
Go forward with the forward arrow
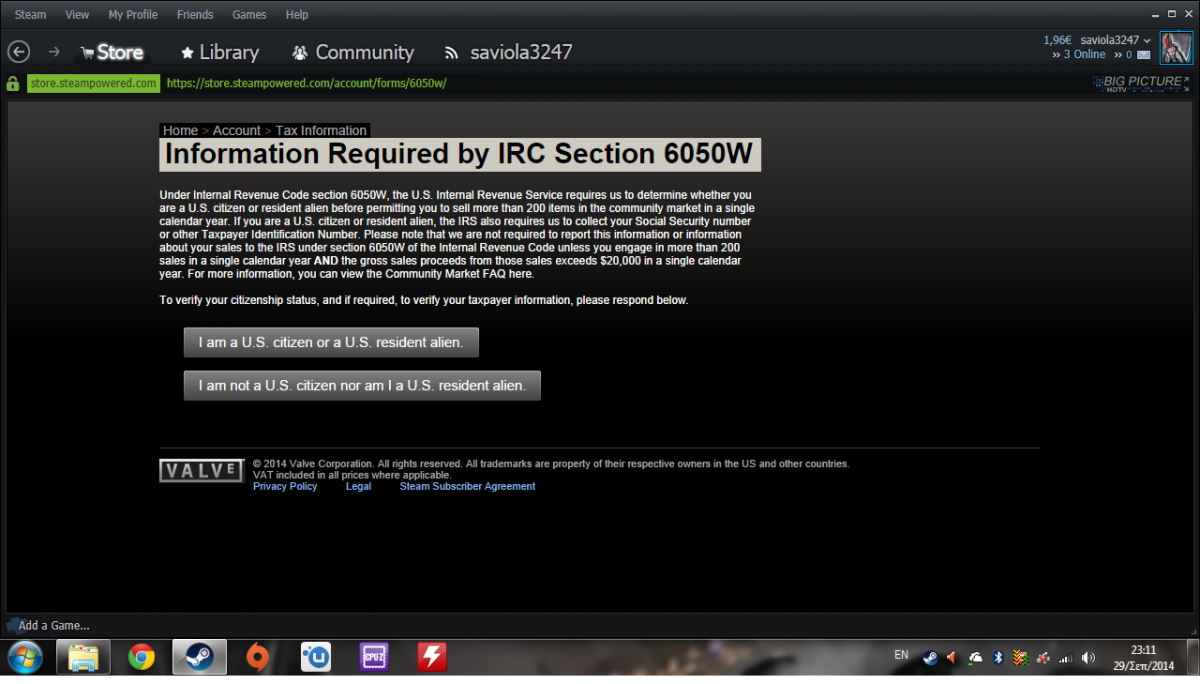pos(54,52)
